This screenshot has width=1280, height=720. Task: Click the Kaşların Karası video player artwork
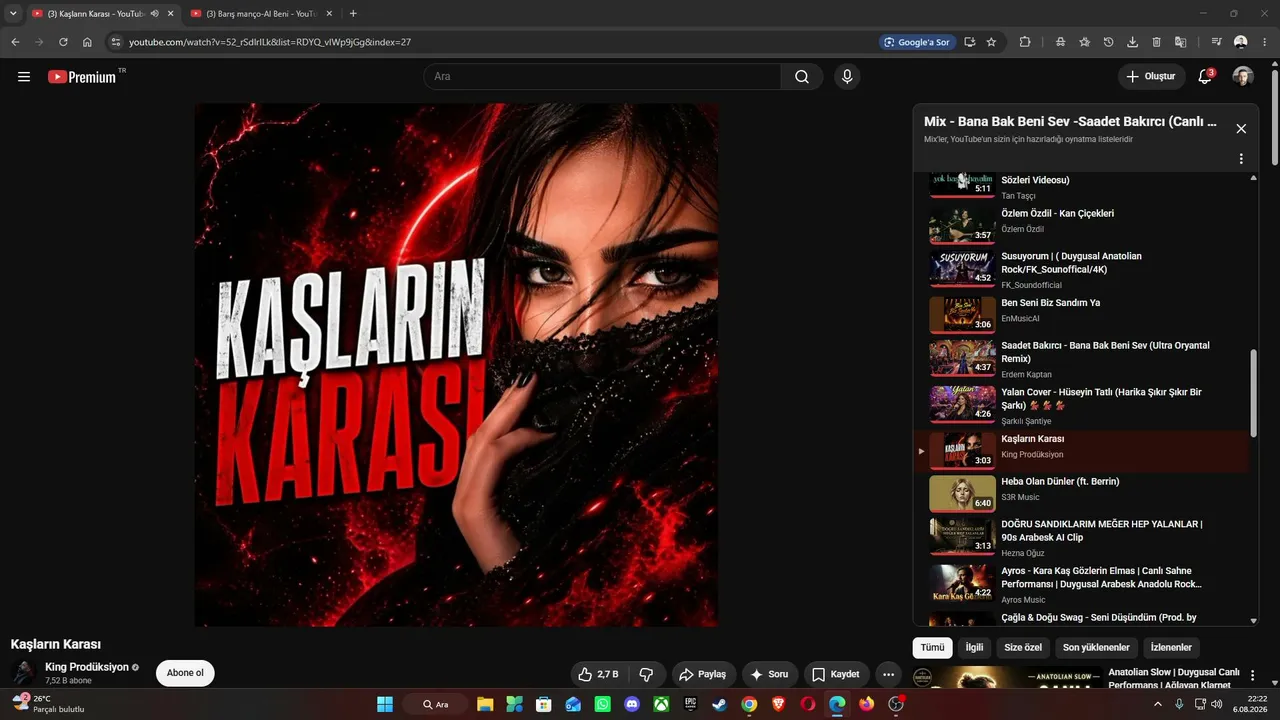pyautogui.click(x=456, y=365)
